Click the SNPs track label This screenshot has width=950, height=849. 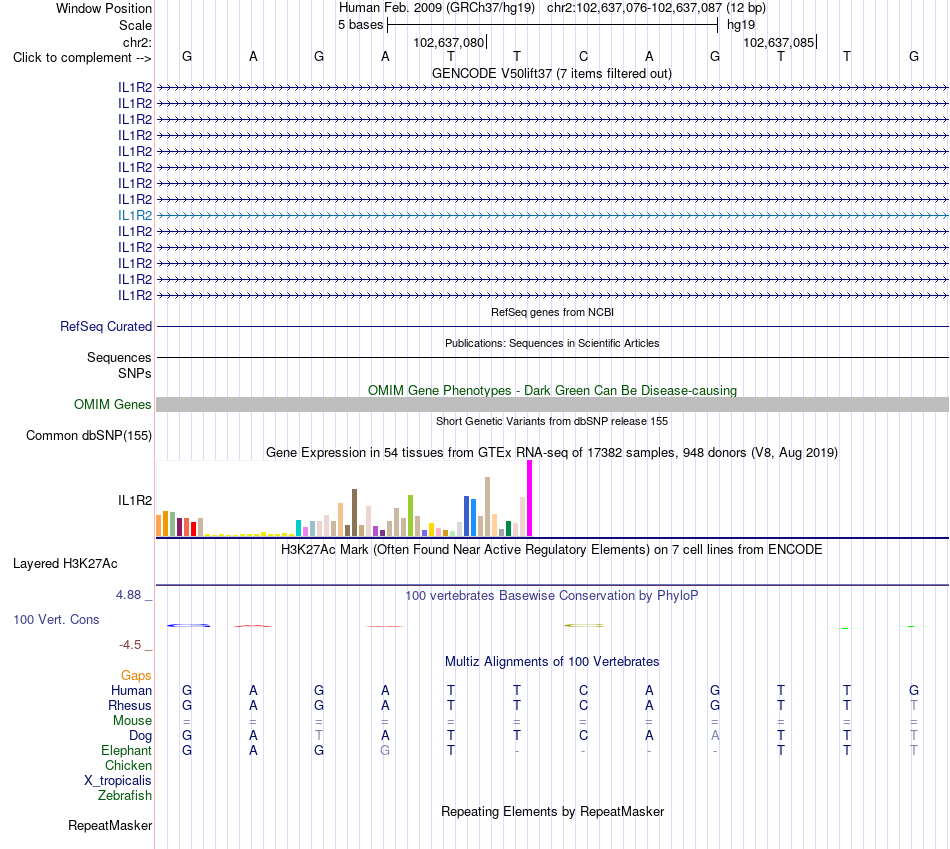135,373
